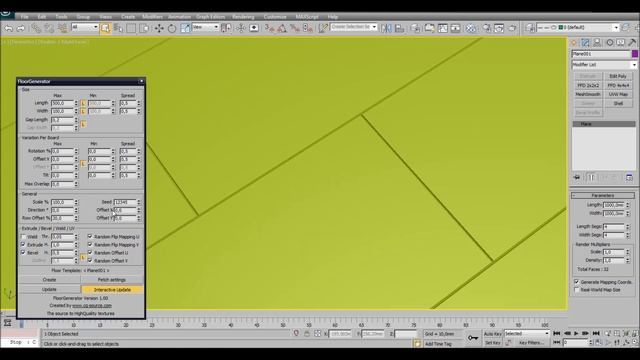Click the large key icon Set Keys
The image size is (640, 360).
coord(473,338)
